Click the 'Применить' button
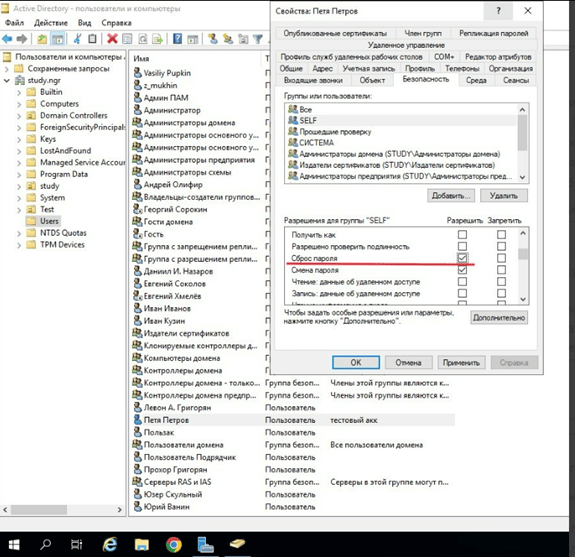The height and width of the screenshot is (557, 575). [461, 362]
